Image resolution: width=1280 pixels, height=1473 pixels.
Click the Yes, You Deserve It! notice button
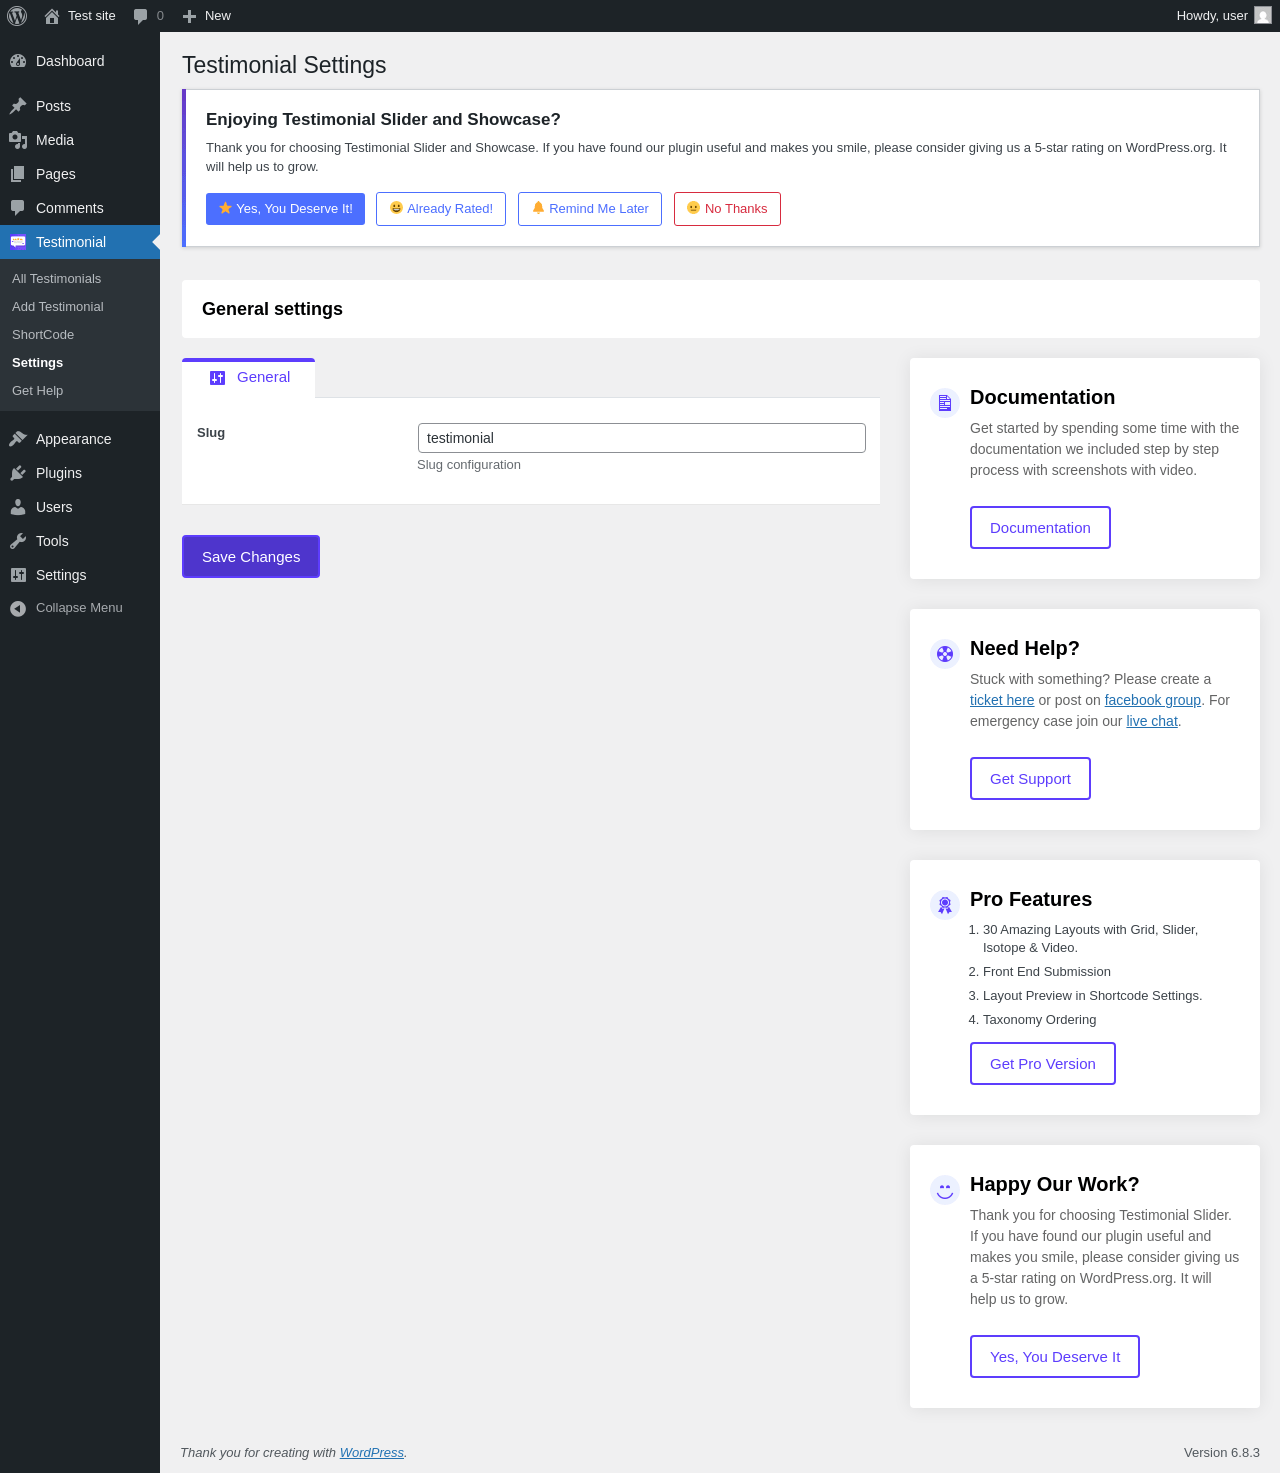(x=285, y=209)
